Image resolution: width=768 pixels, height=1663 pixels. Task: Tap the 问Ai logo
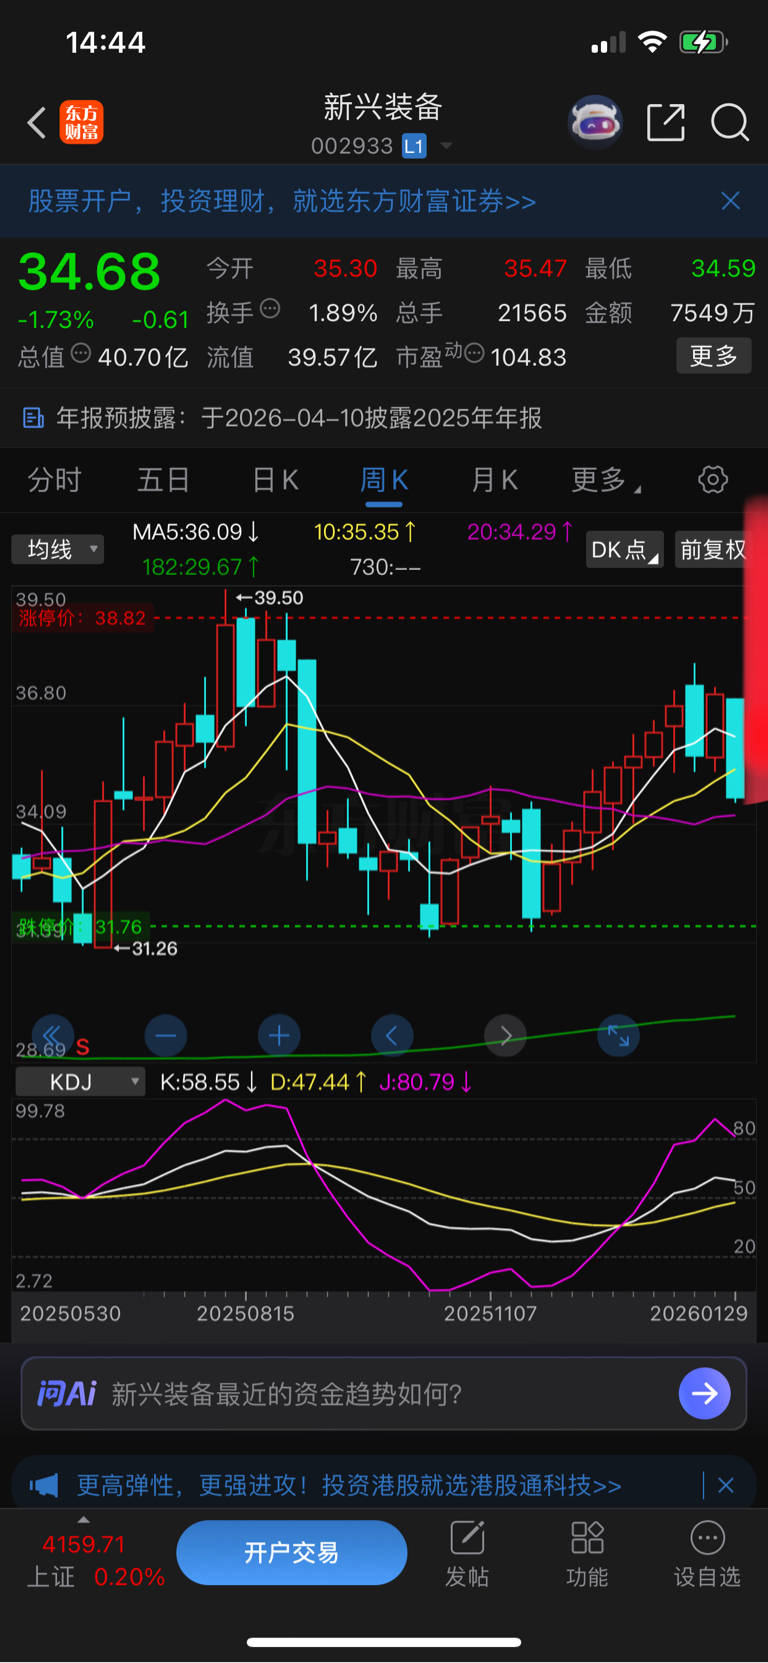67,1393
